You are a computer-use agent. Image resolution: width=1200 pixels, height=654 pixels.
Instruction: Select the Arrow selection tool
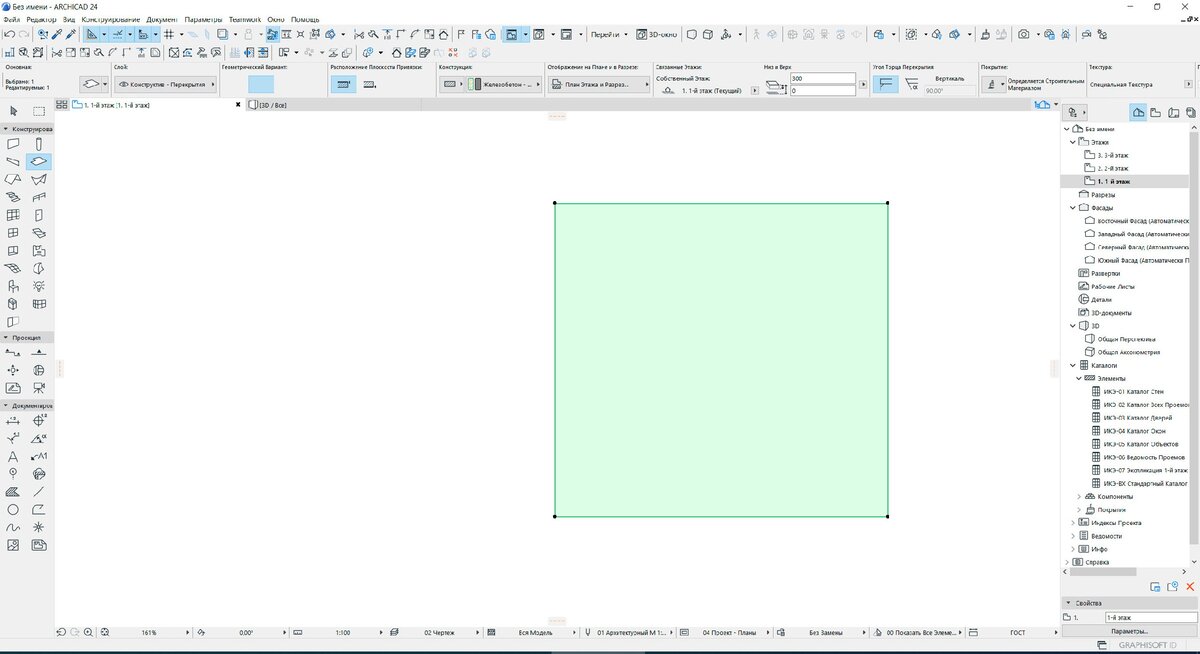[13, 111]
